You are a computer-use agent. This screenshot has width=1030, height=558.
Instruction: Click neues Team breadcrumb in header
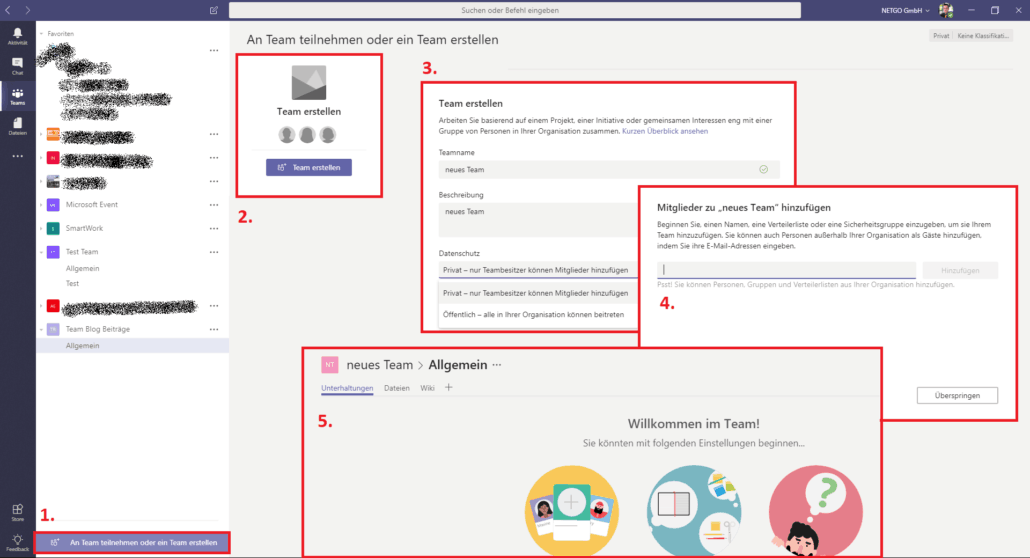tap(380, 365)
